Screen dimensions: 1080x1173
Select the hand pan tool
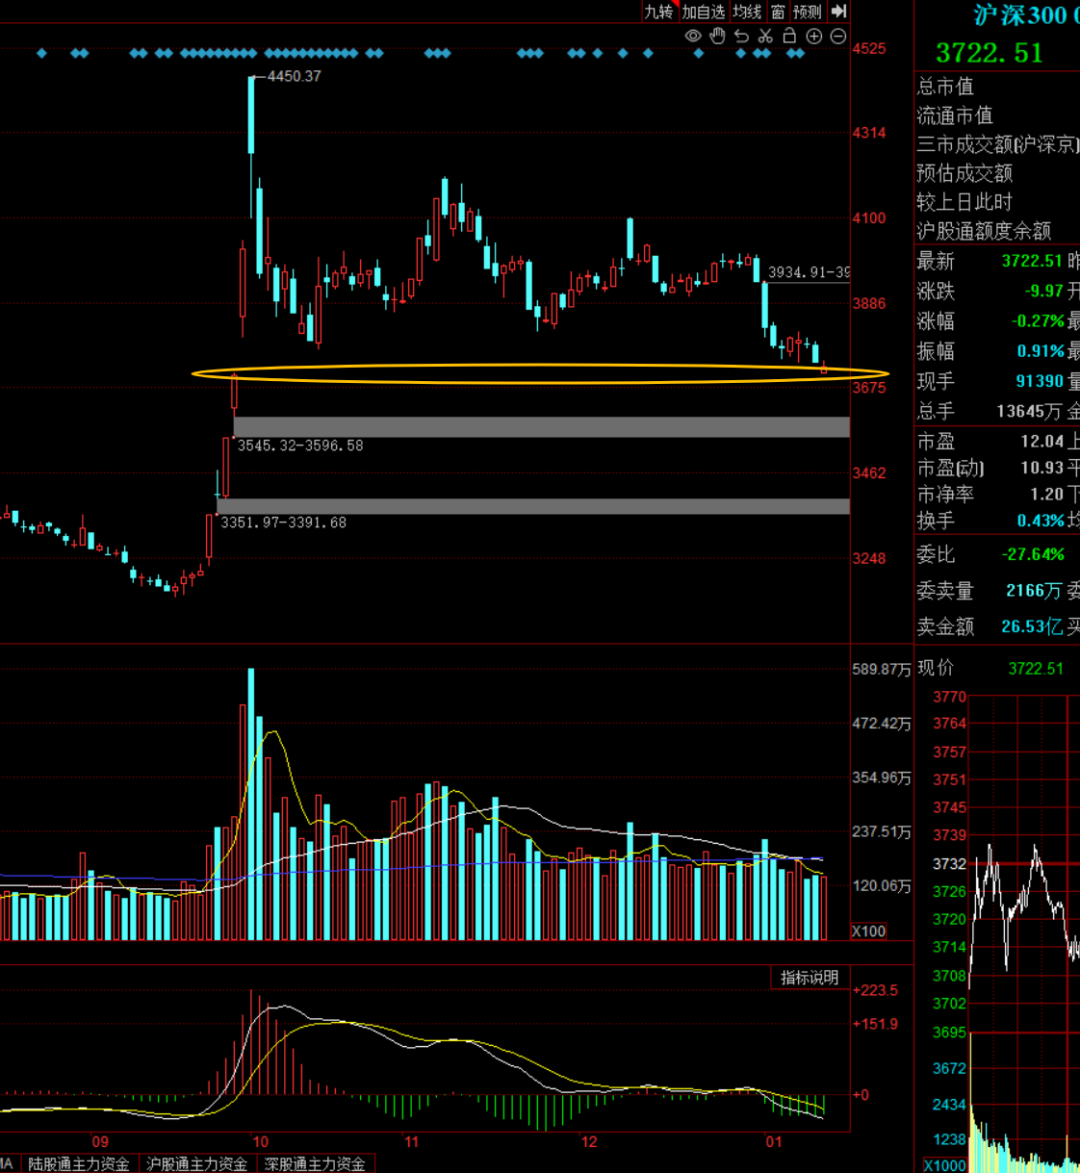[717, 36]
